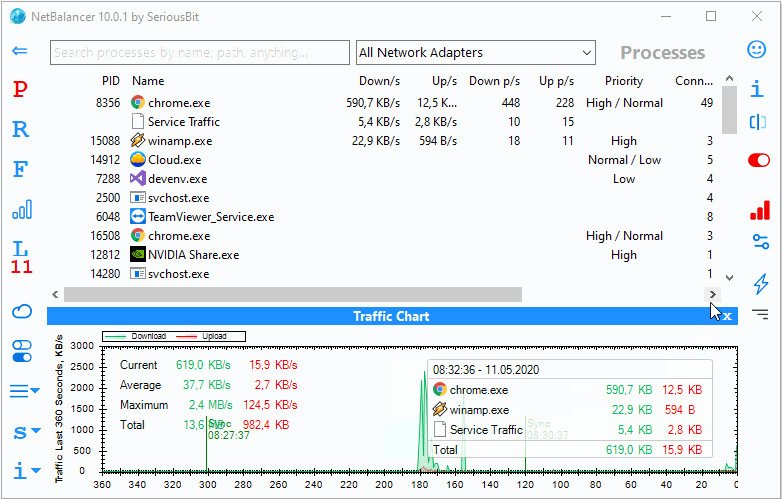Click the blue double-toggle icon in left sidebar

pyautogui.click(x=21, y=350)
